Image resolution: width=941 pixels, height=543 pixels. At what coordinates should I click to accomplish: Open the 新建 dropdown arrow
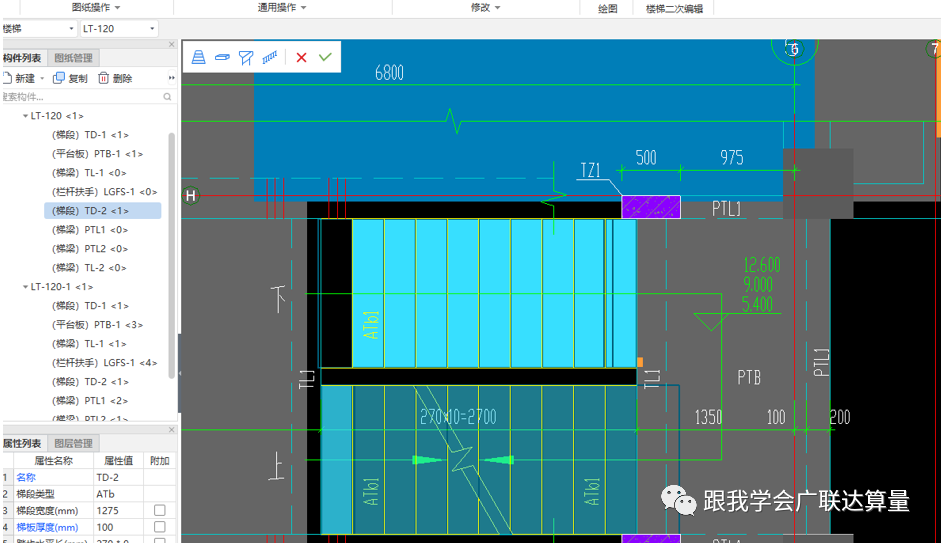pyautogui.click(x=42, y=79)
